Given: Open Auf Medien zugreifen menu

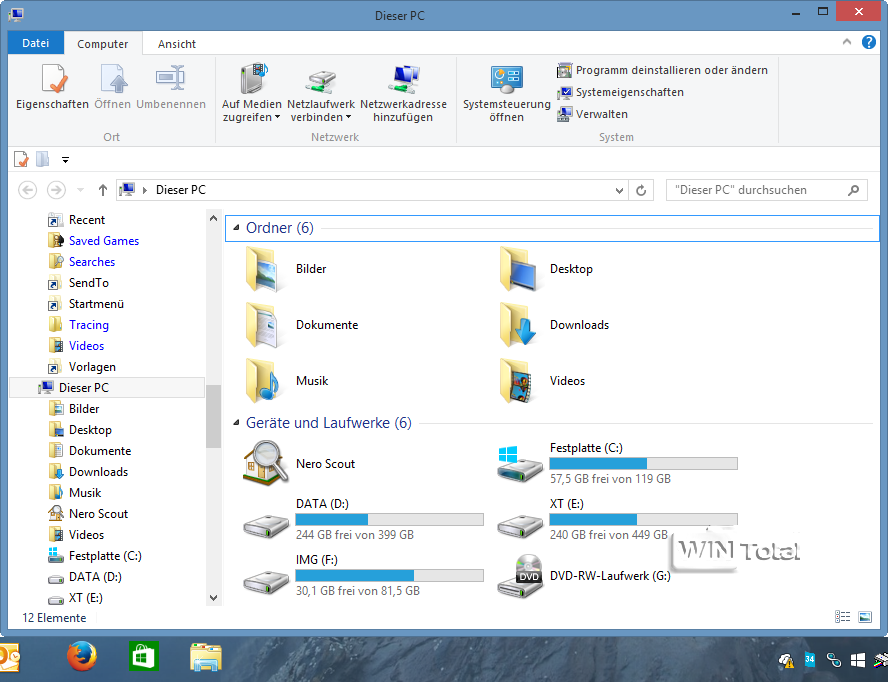Looking at the screenshot, I should tap(251, 93).
